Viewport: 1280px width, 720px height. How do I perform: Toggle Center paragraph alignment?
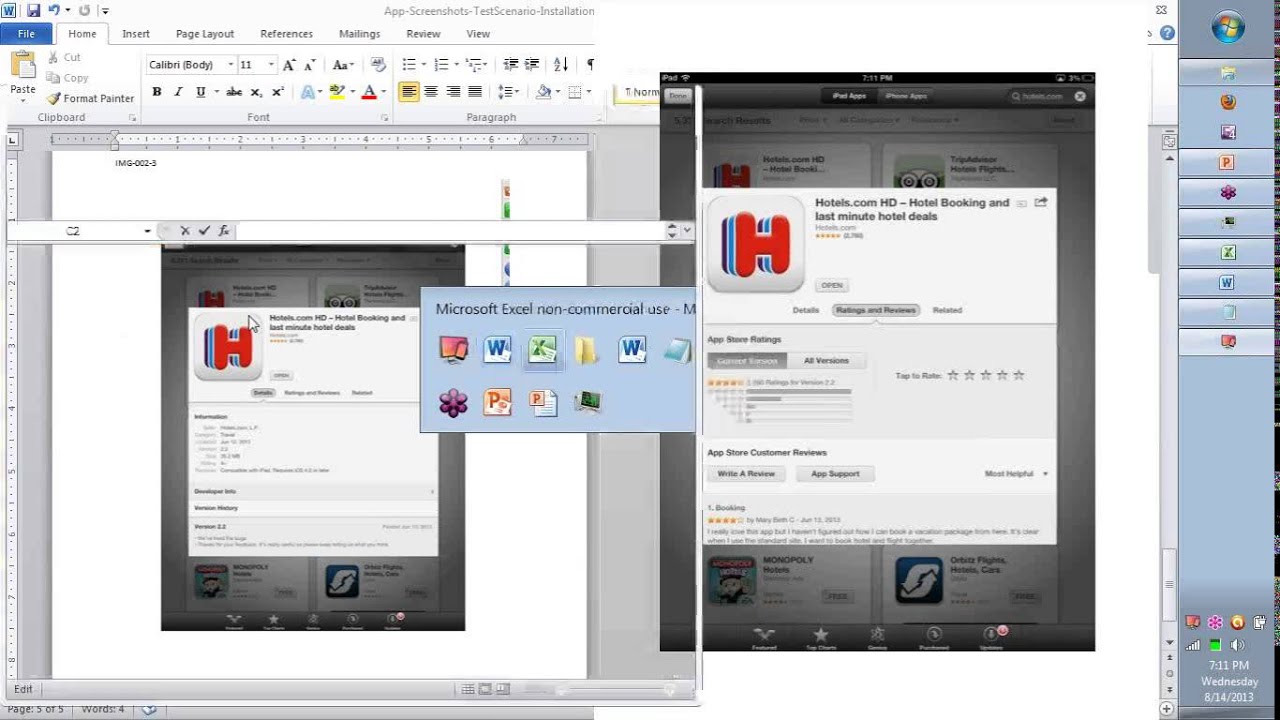(x=431, y=92)
